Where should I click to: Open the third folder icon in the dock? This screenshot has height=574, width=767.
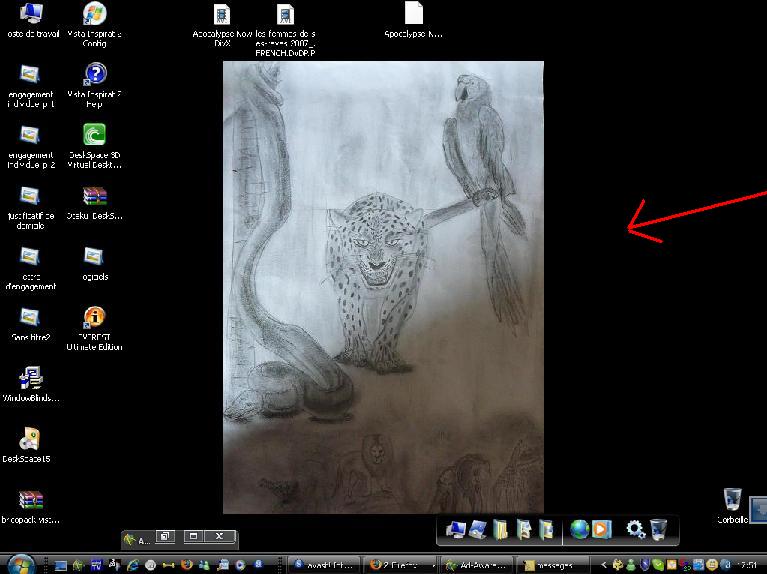546,530
